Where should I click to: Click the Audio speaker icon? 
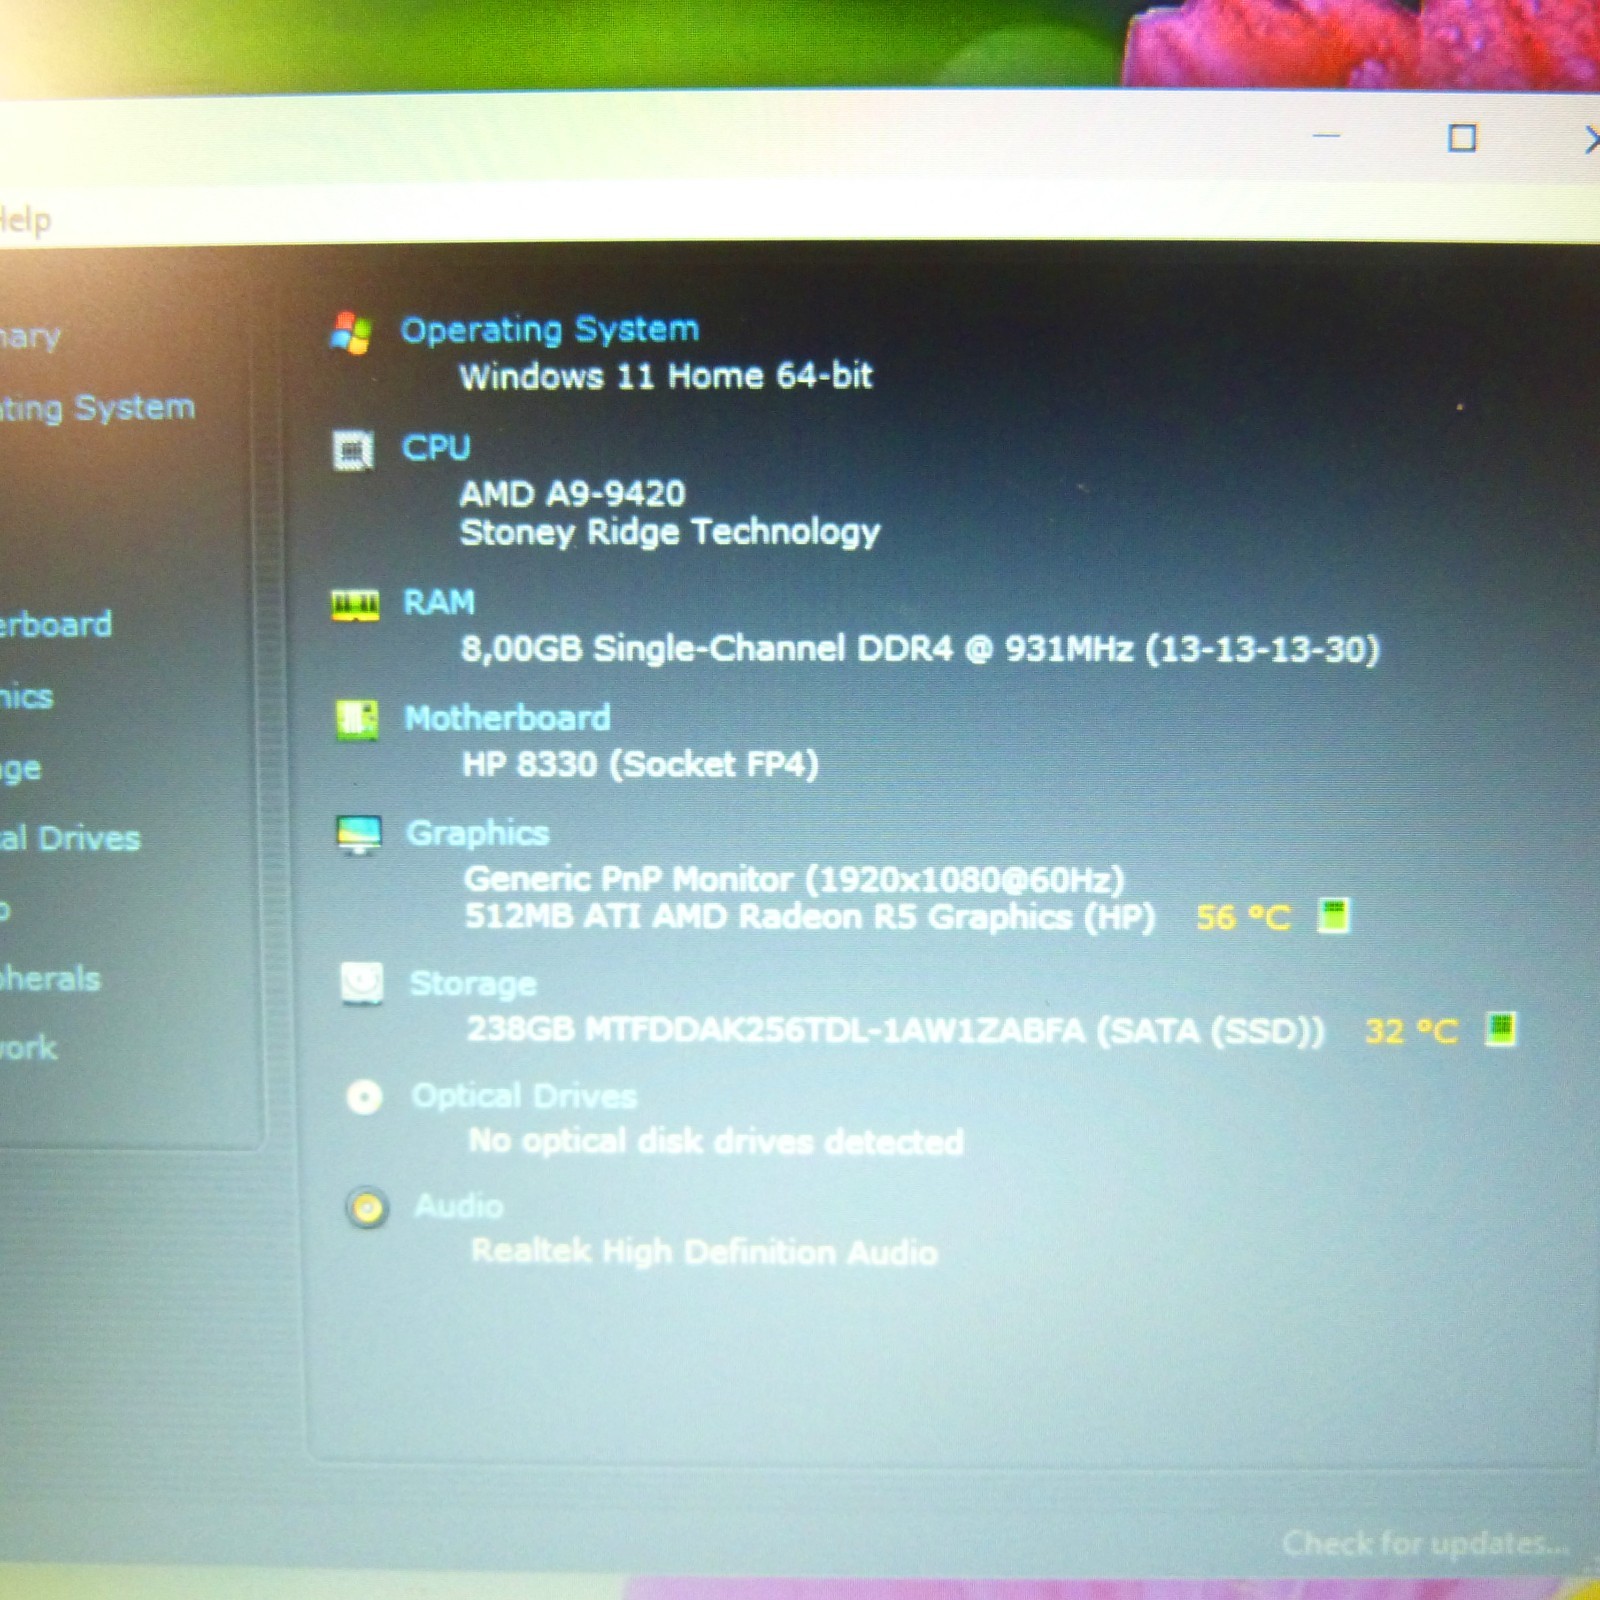pos(367,1208)
